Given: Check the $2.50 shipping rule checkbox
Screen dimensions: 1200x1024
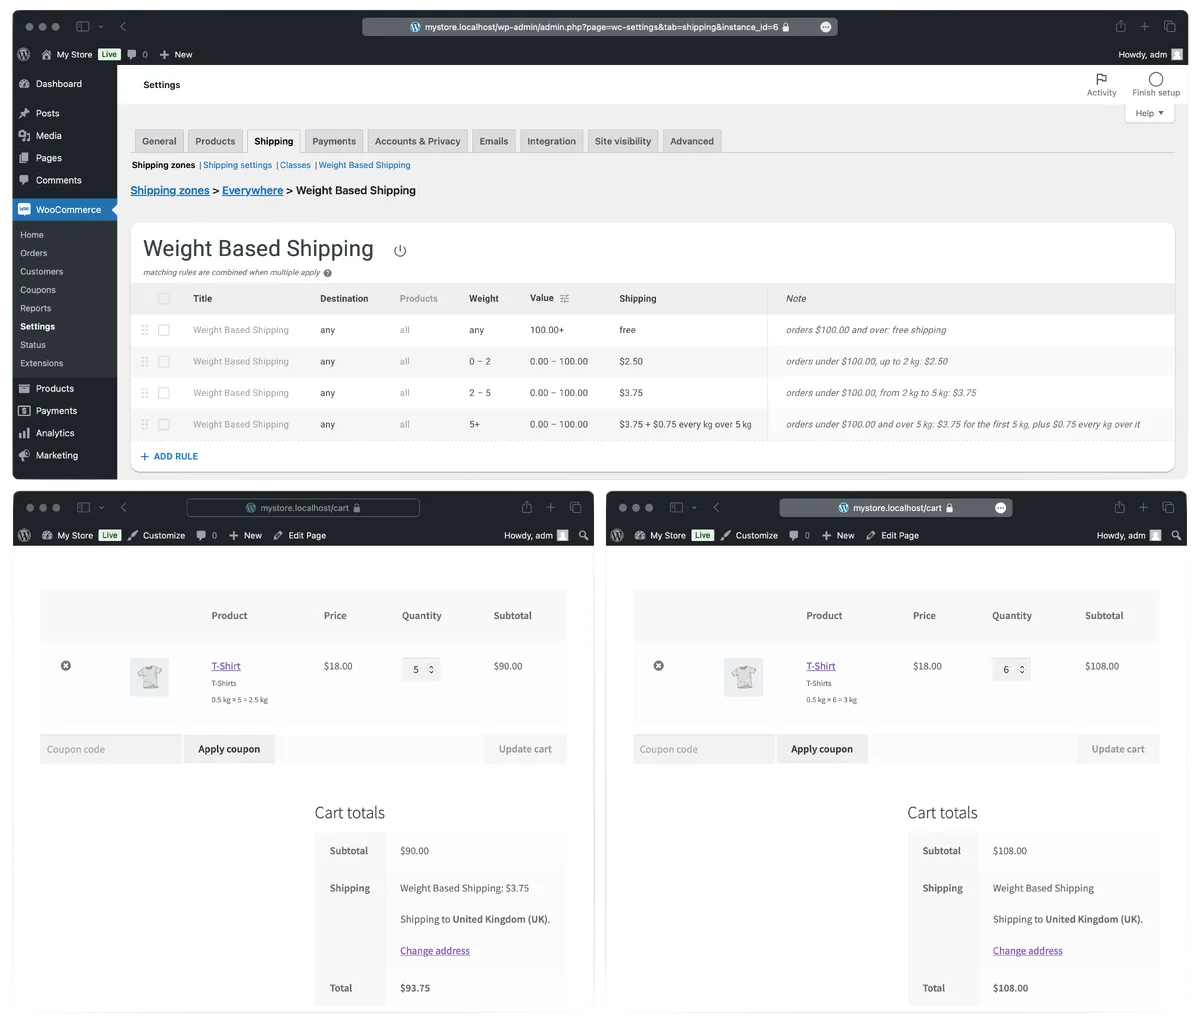Looking at the screenshot, I should click(x=164, y=362).
